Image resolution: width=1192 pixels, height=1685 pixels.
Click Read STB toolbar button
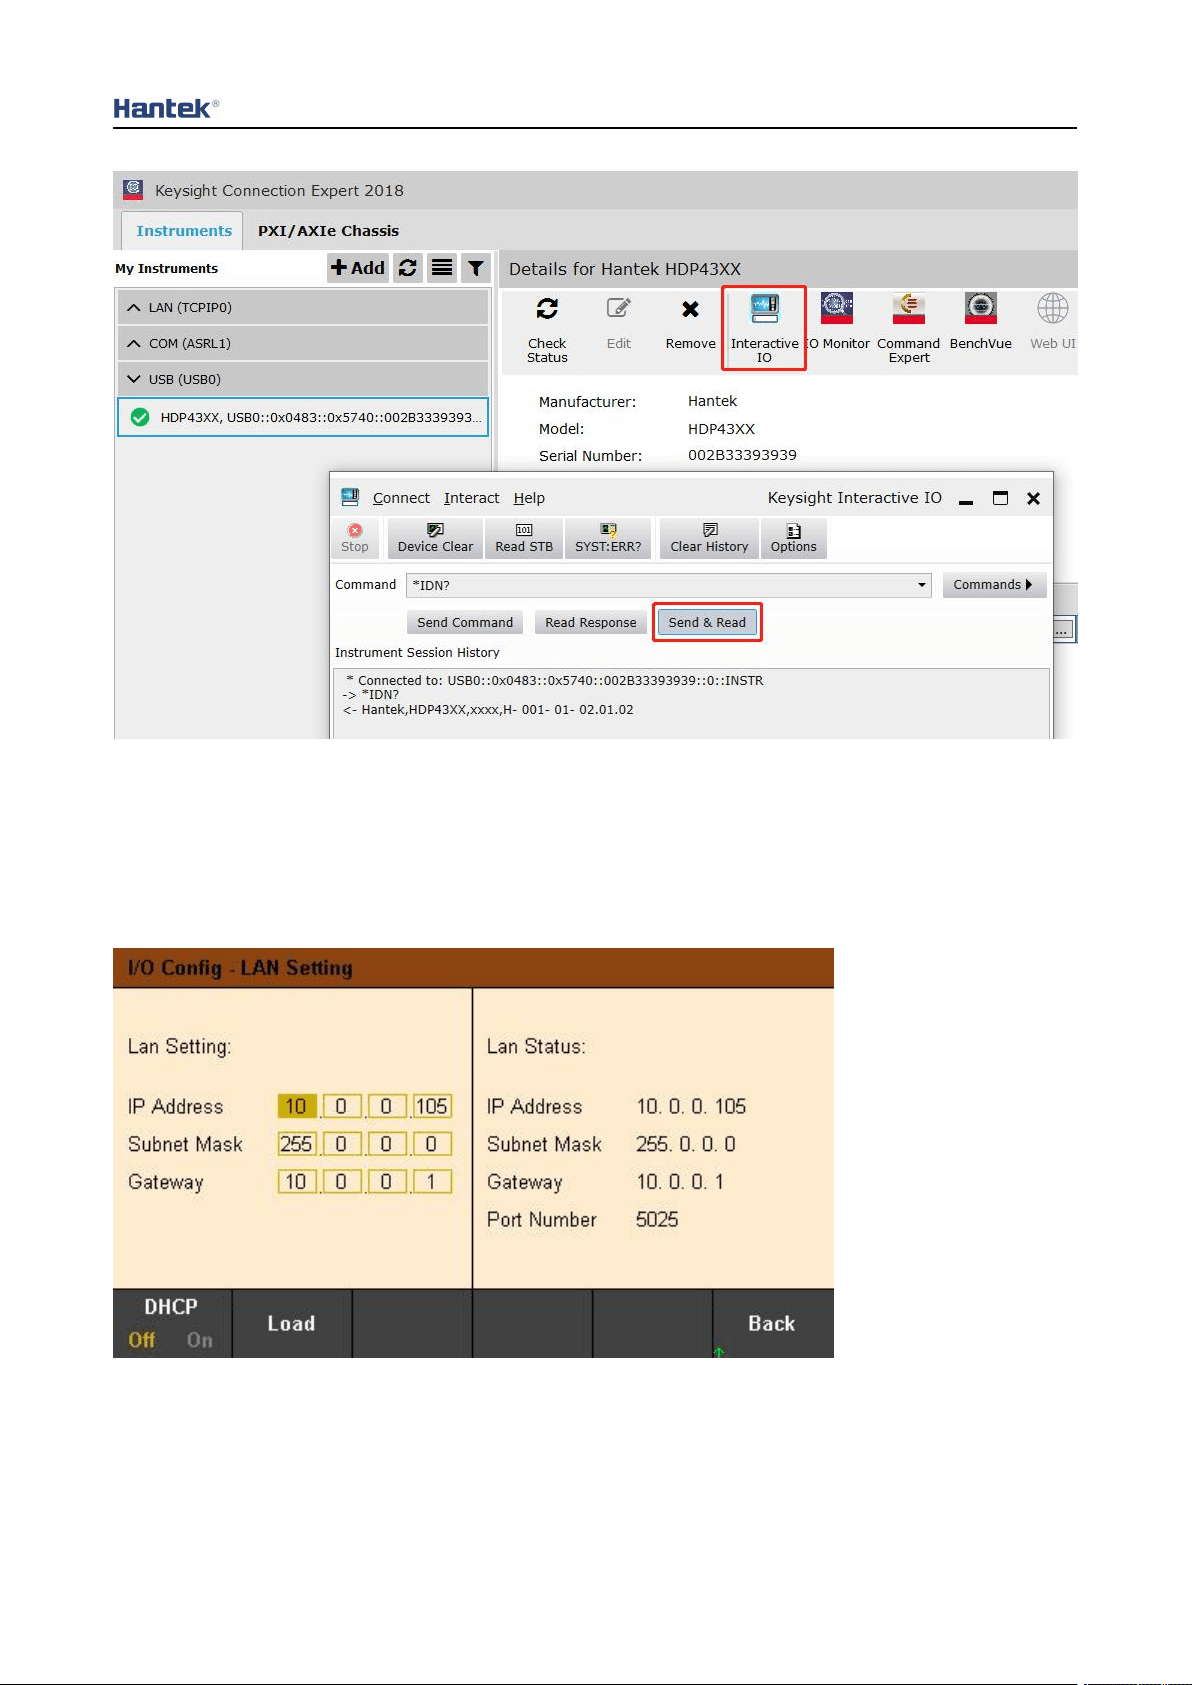pyautogui.click(x=524, y=538)
